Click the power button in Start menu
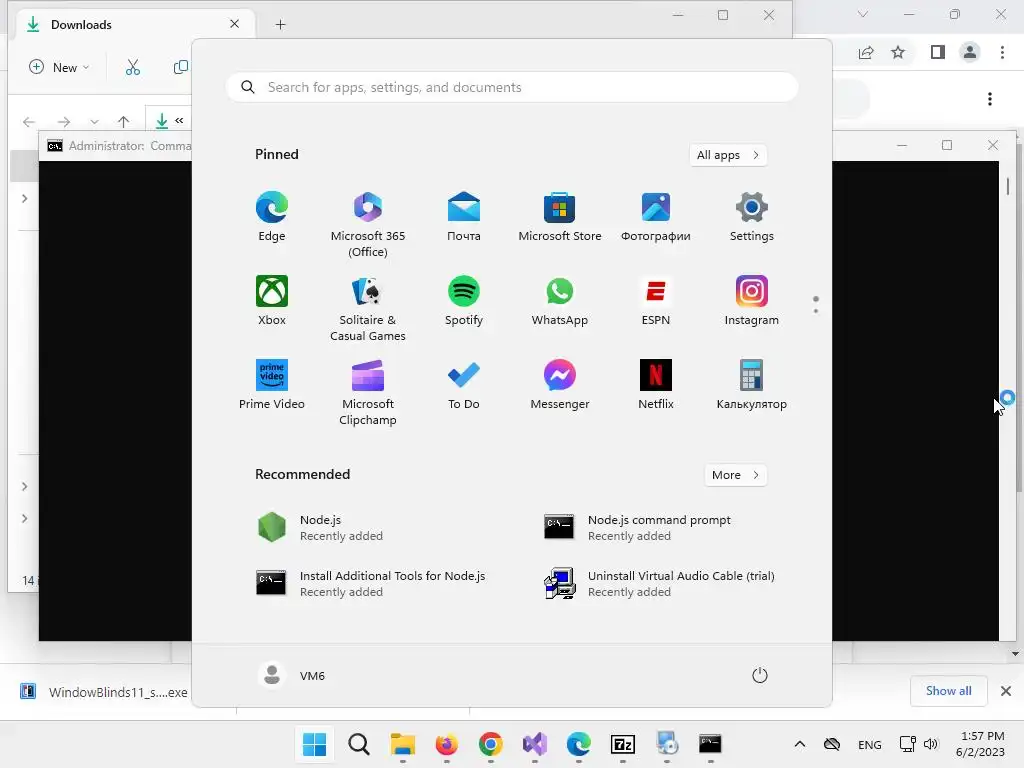 tap(760, 675)
